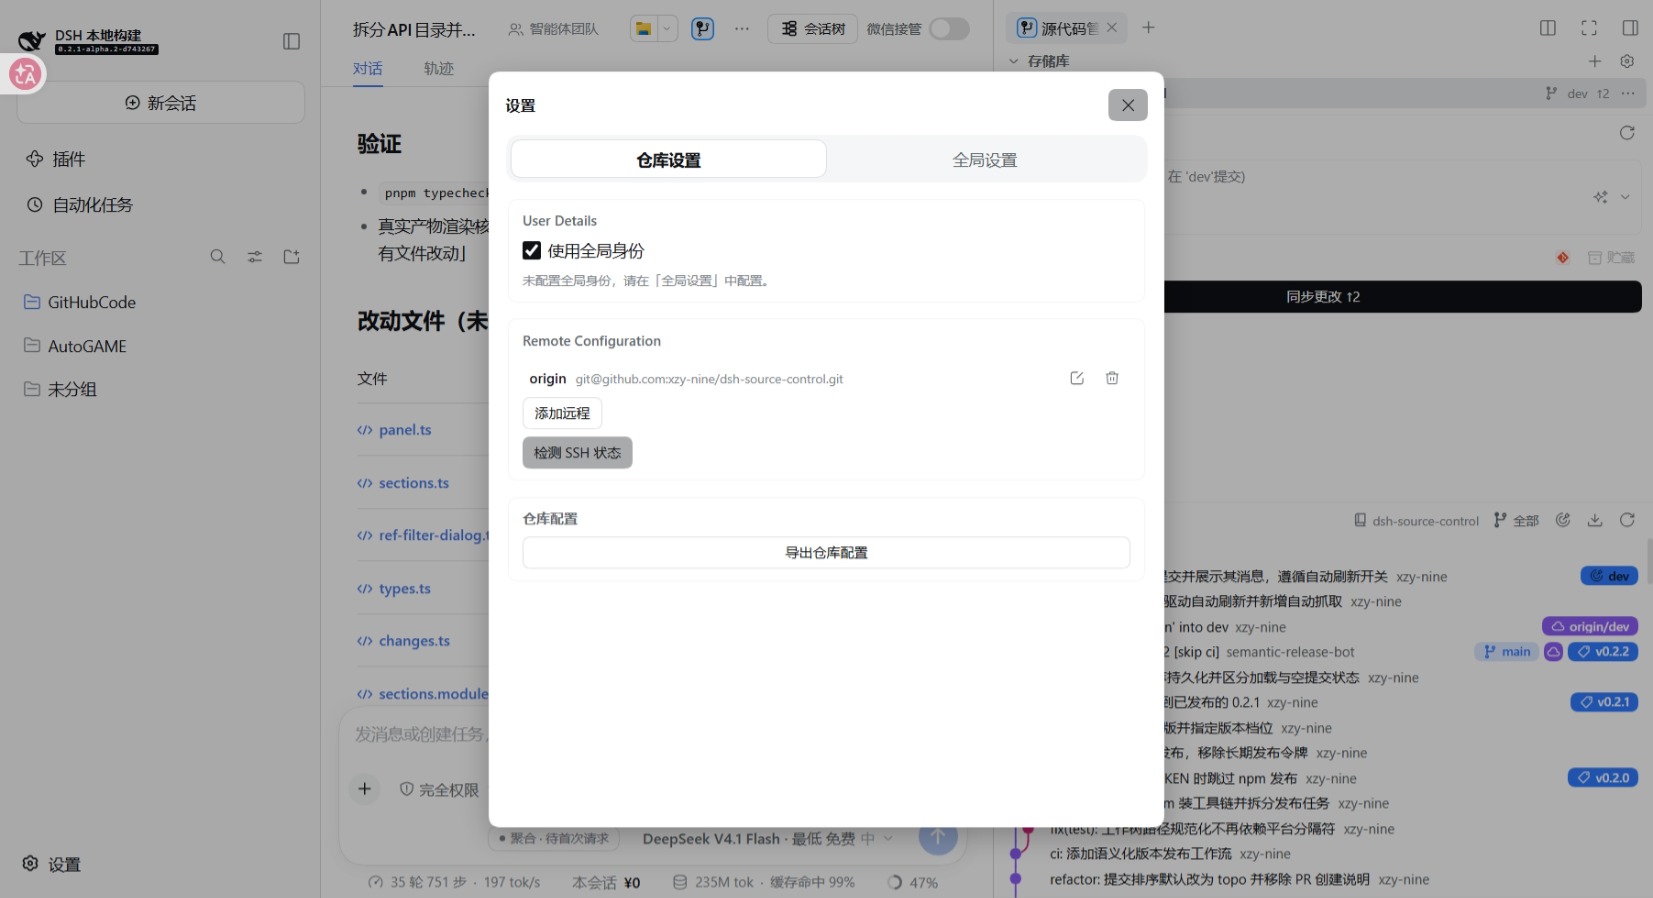Screen dimensions: 1653x898
Task: Click 导出仓库配置 button
Action: pyautogui.click(x=826, y=553)
